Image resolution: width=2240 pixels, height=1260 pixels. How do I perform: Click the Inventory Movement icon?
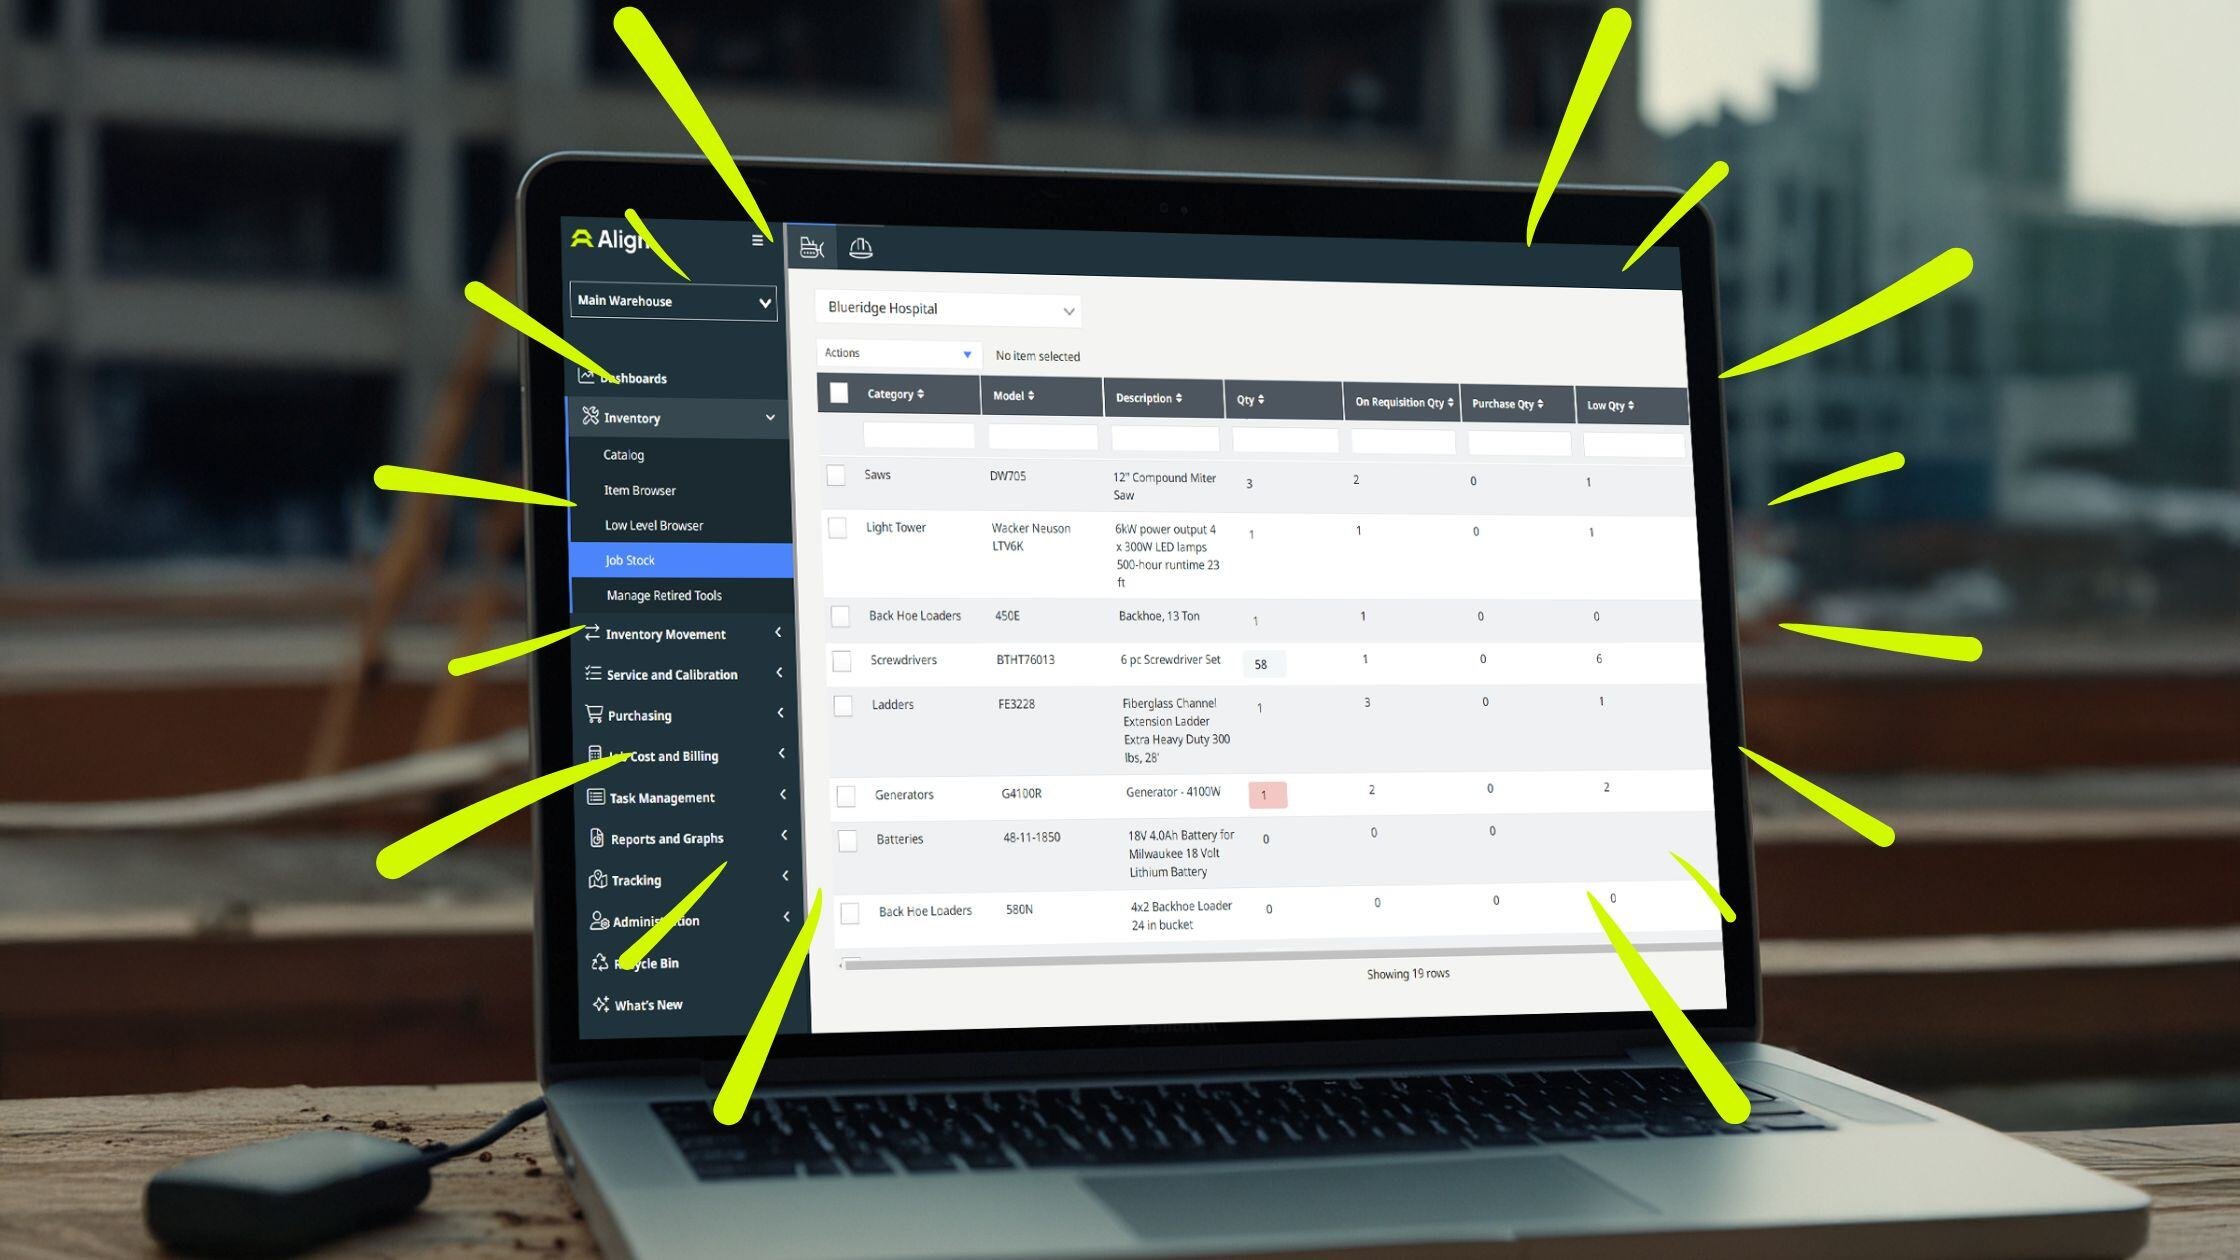594,632
